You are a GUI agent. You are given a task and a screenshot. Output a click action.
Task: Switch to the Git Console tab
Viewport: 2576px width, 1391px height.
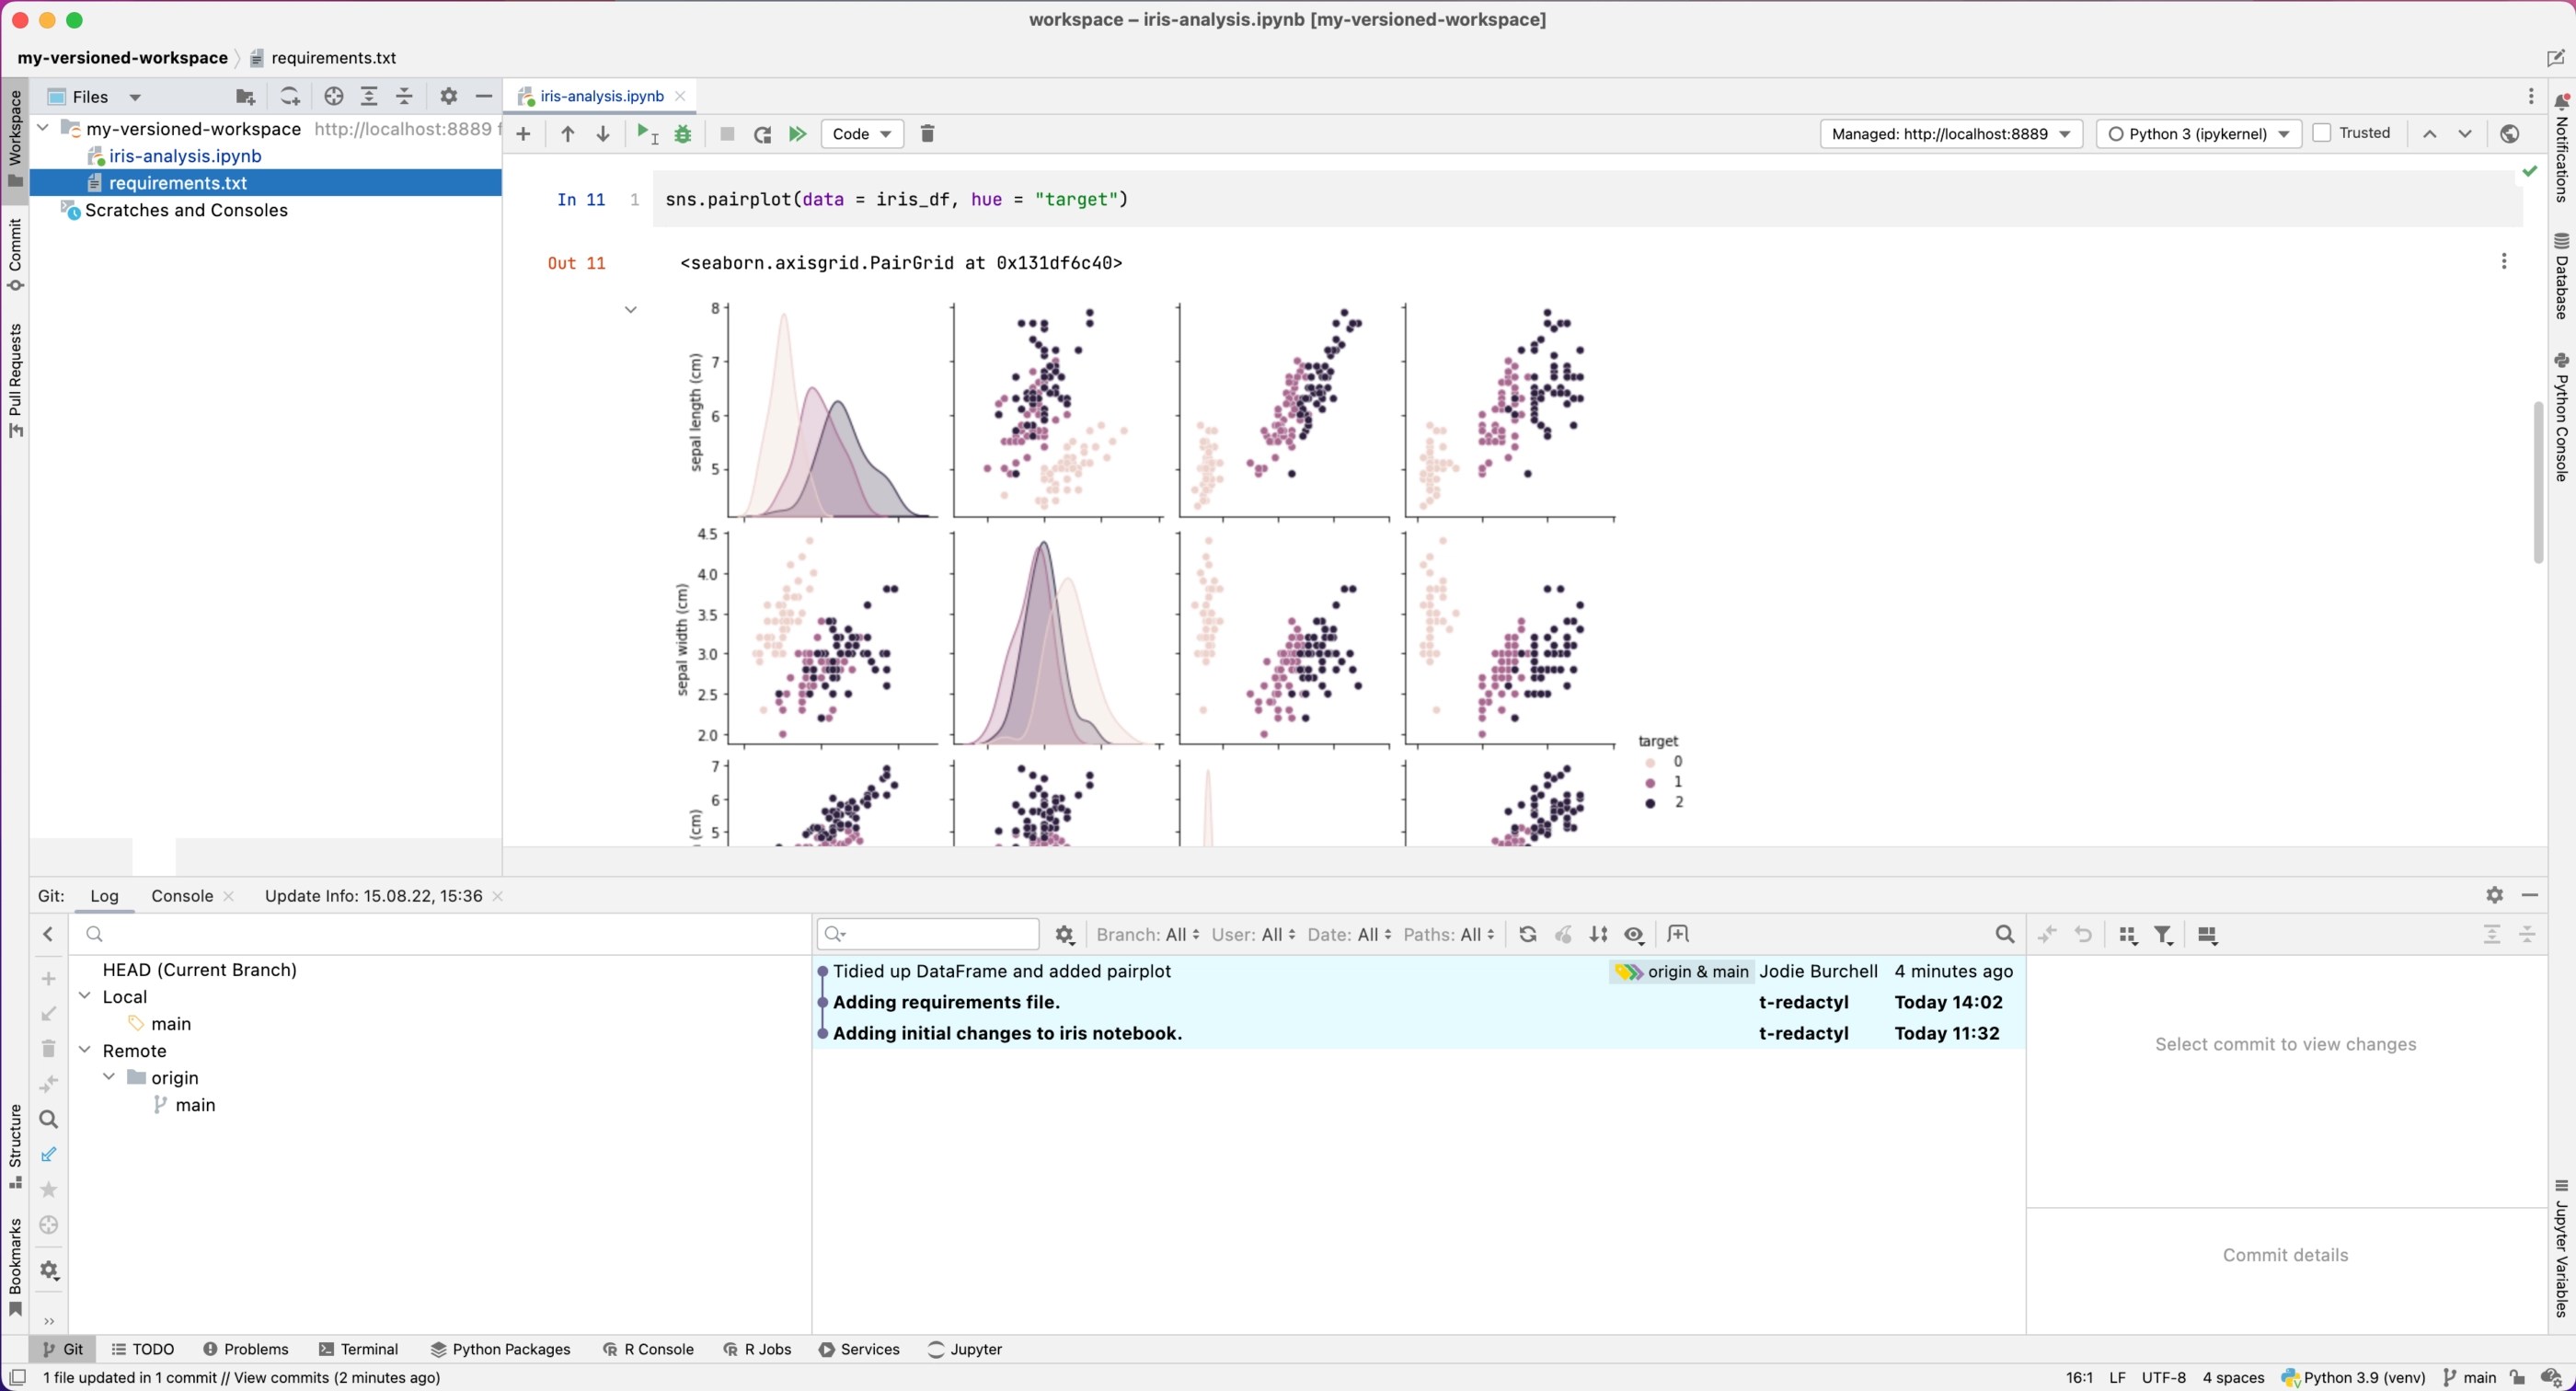click(x=181, y=896)
